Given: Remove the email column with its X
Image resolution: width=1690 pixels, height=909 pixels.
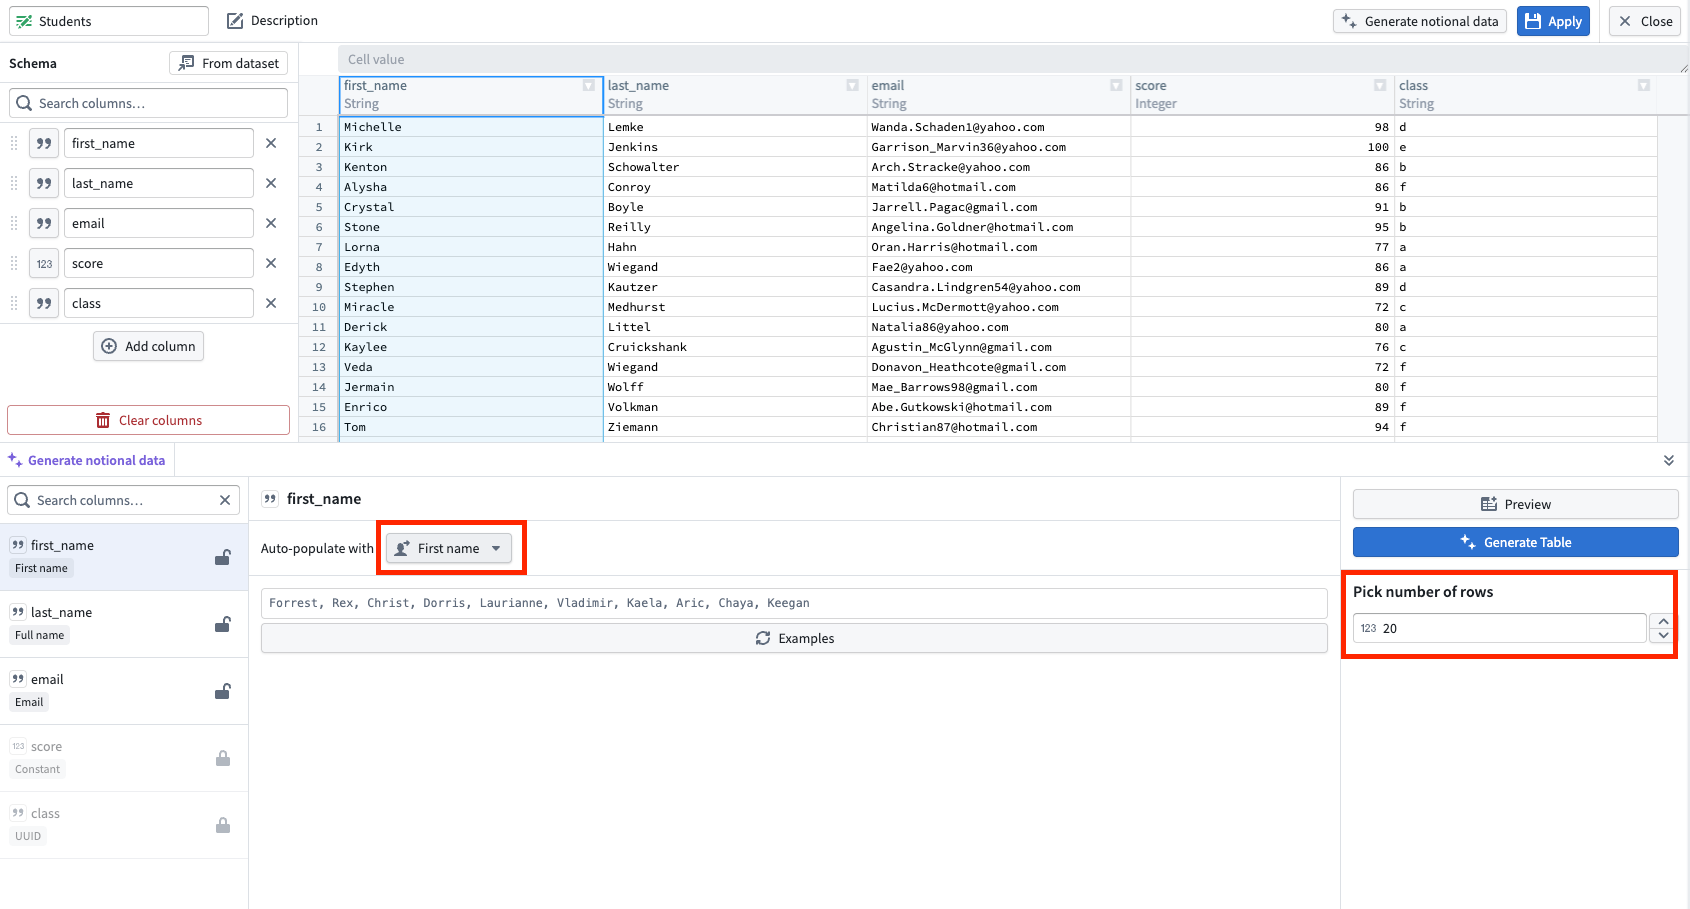Looking at the screenshot, I should coord(271,223).
